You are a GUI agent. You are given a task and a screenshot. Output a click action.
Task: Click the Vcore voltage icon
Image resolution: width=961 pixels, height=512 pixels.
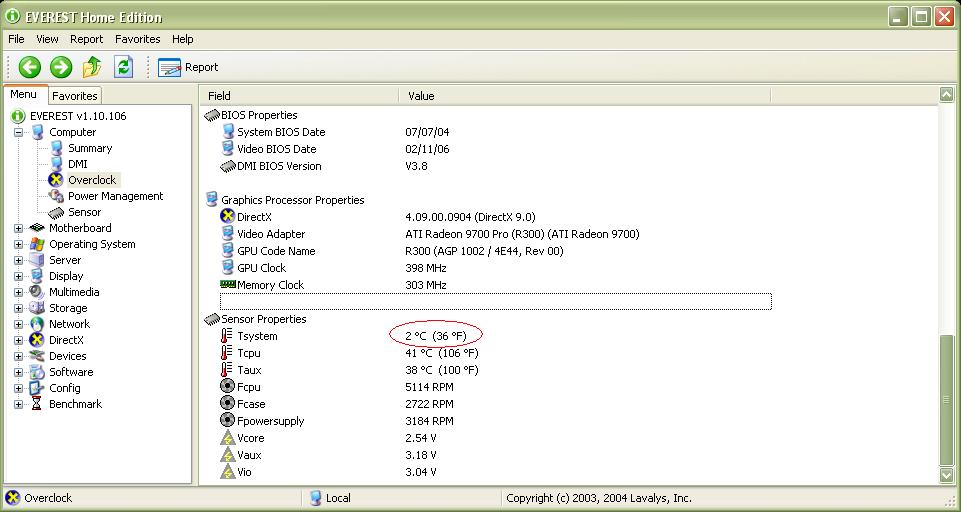228,438
